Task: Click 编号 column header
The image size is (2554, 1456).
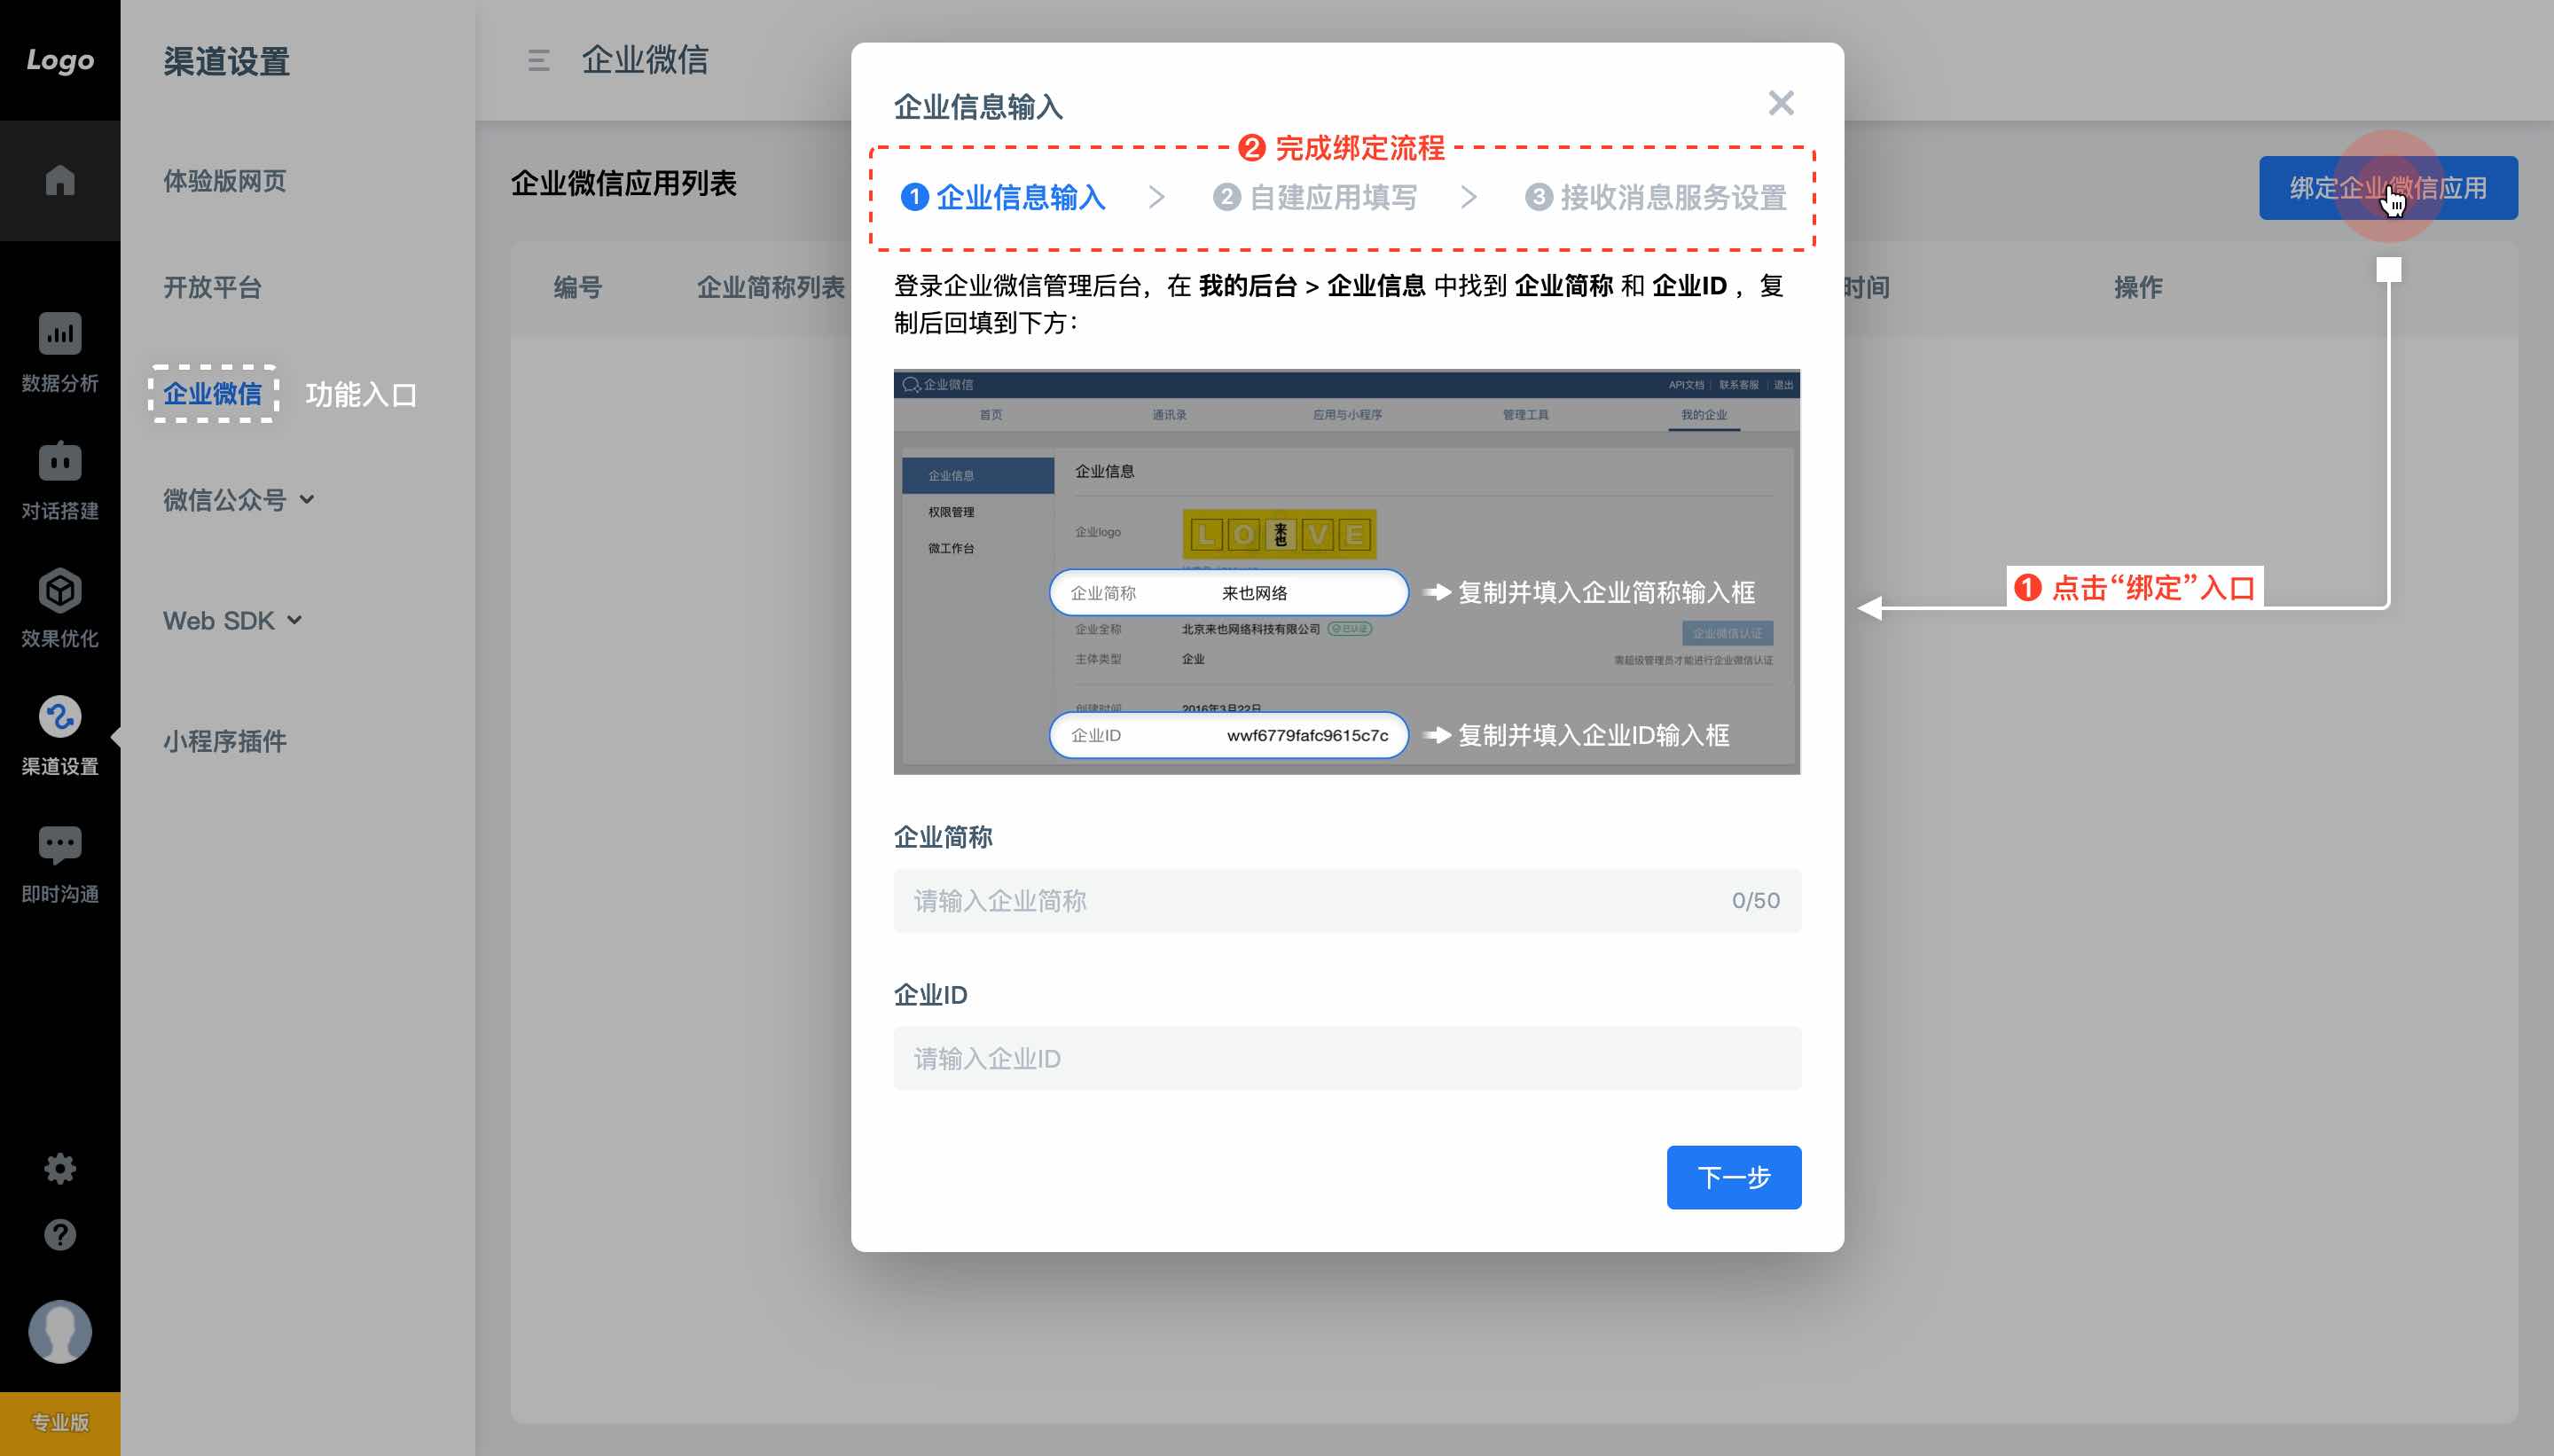Action: 578,287
